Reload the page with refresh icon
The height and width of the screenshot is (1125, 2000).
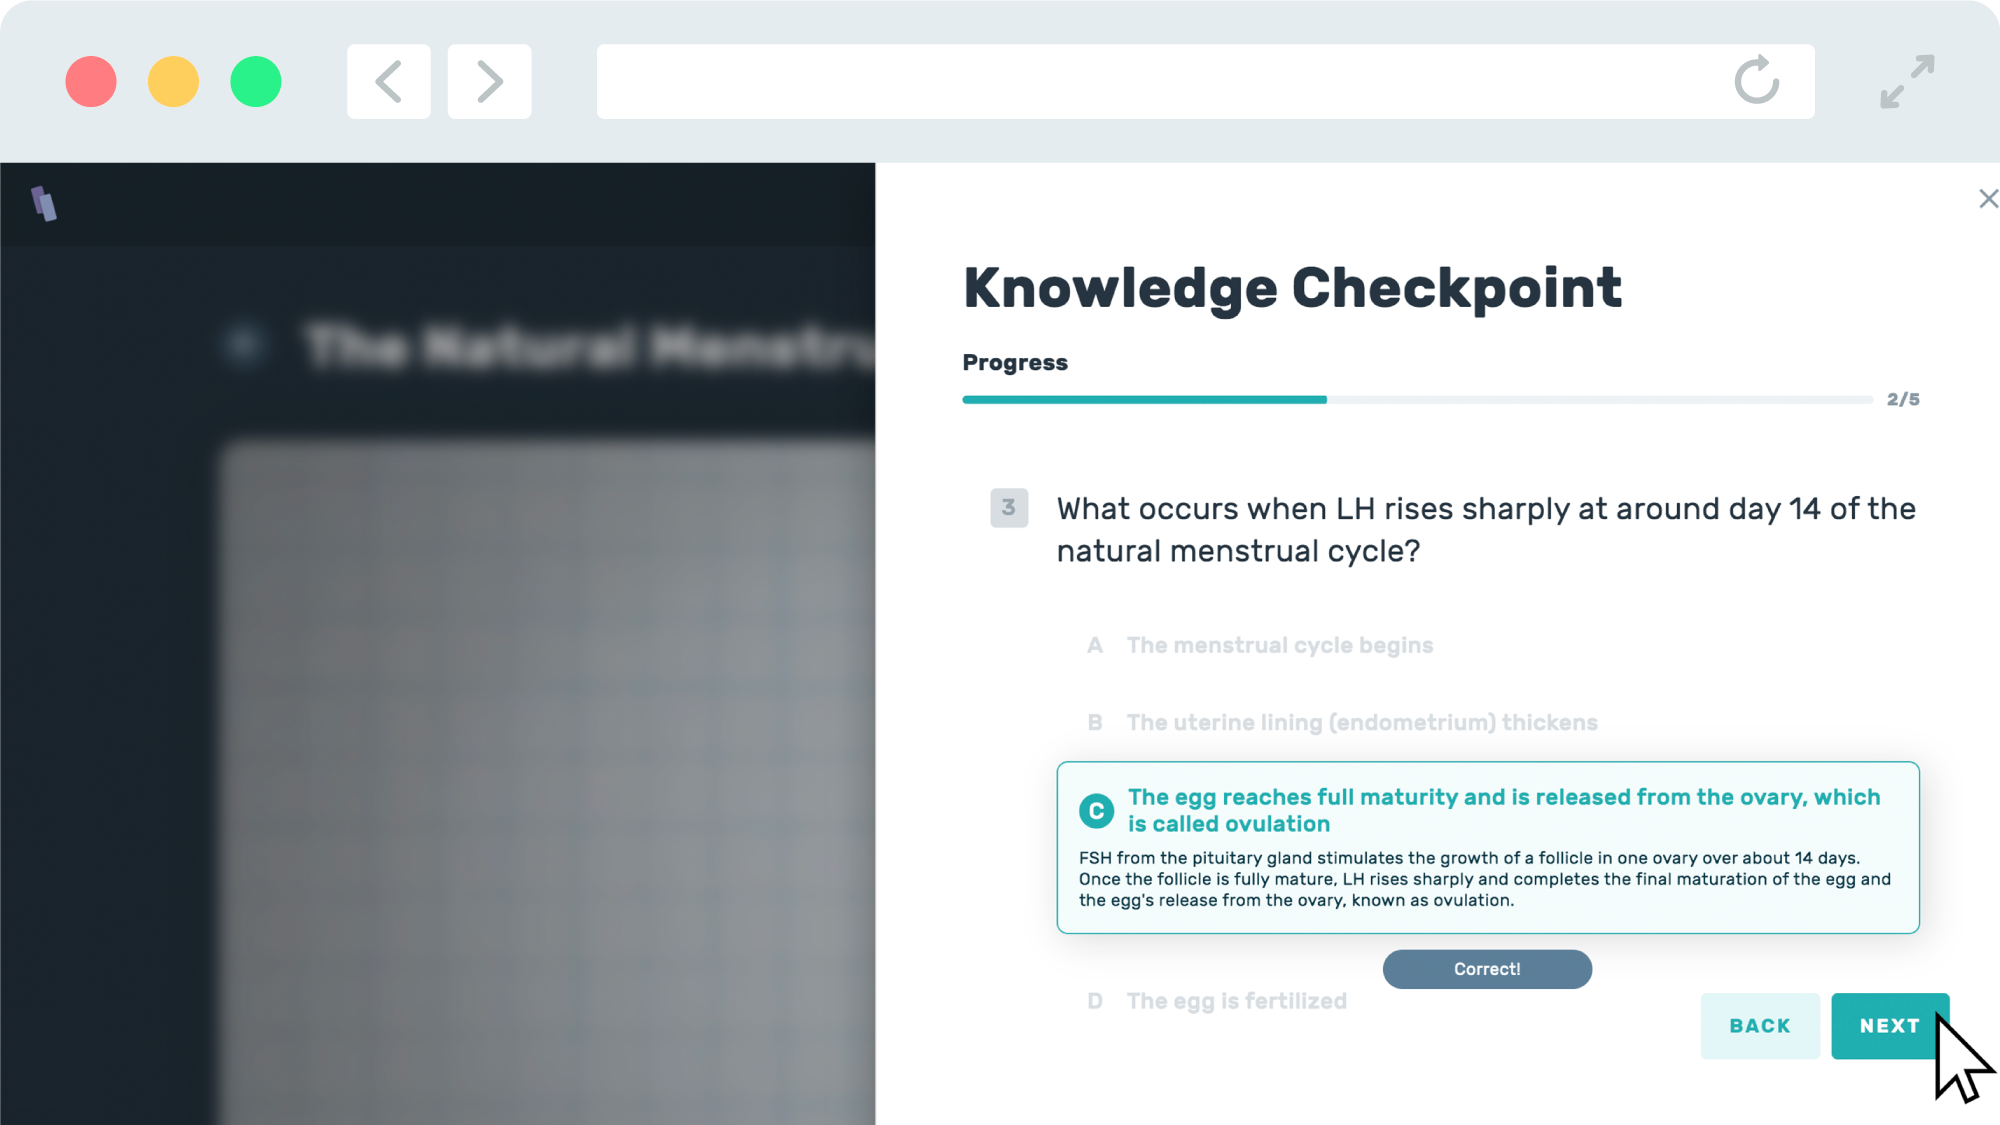[x=1756, y=81]
